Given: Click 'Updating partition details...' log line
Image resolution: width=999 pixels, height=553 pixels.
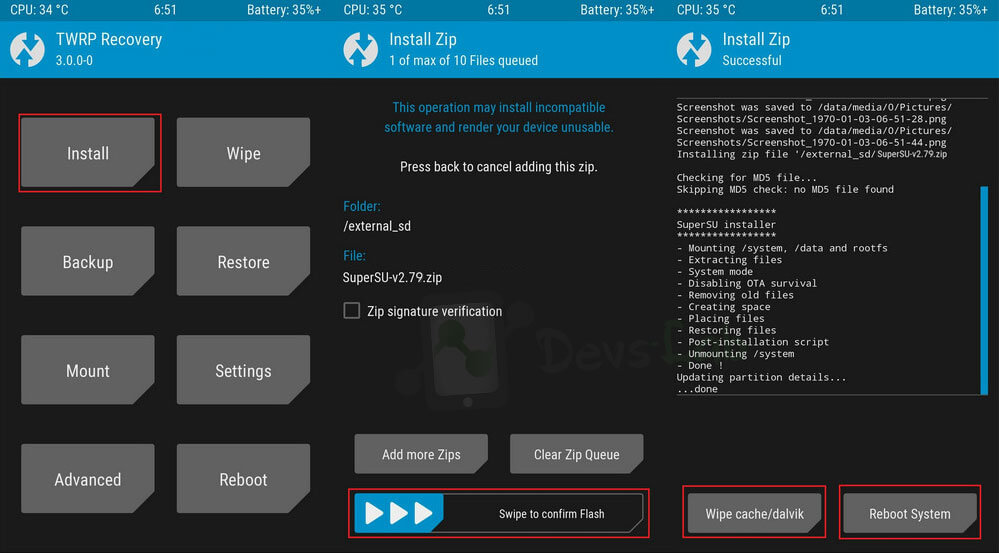Looking at the screenshot, I should 761,377.
